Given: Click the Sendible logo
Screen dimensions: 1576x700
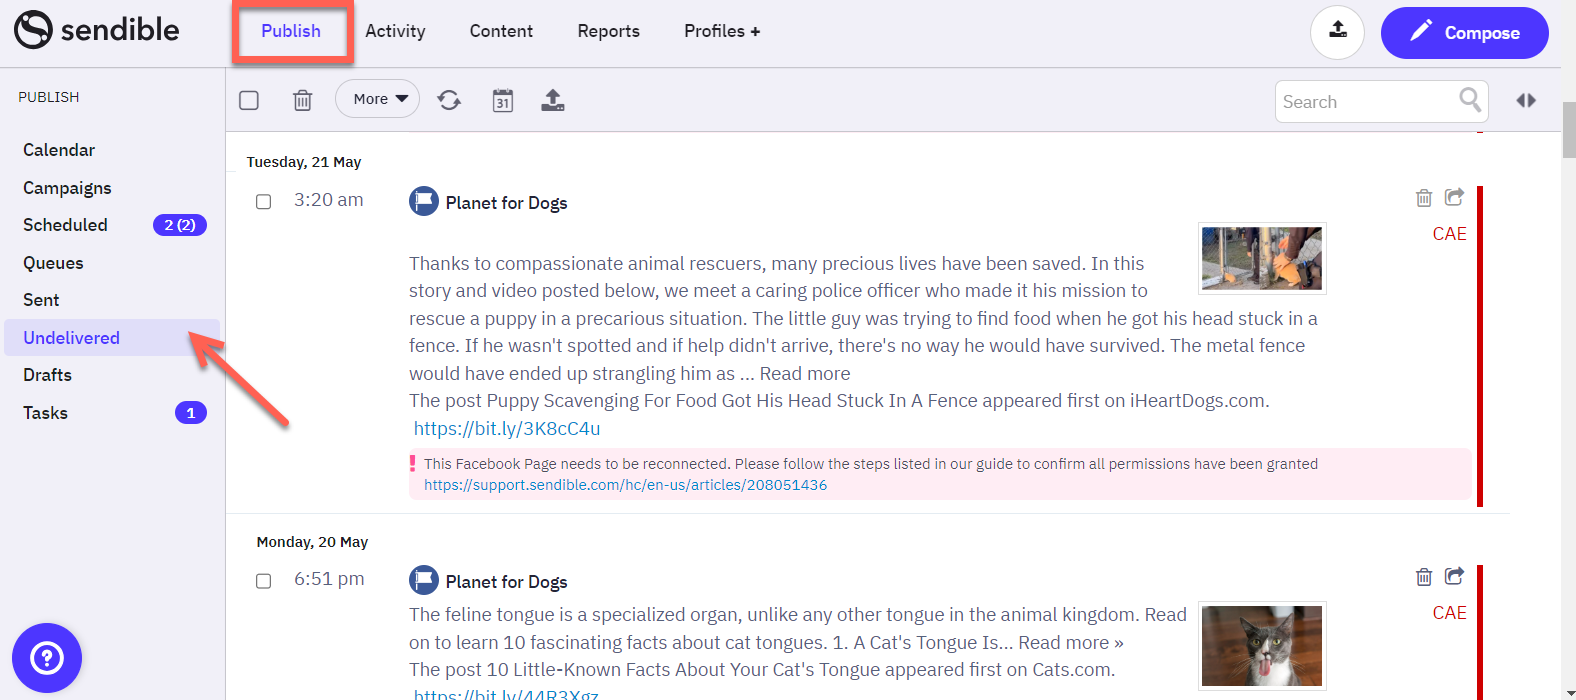Looking at the screenshot, I should [x=97, y=30].
